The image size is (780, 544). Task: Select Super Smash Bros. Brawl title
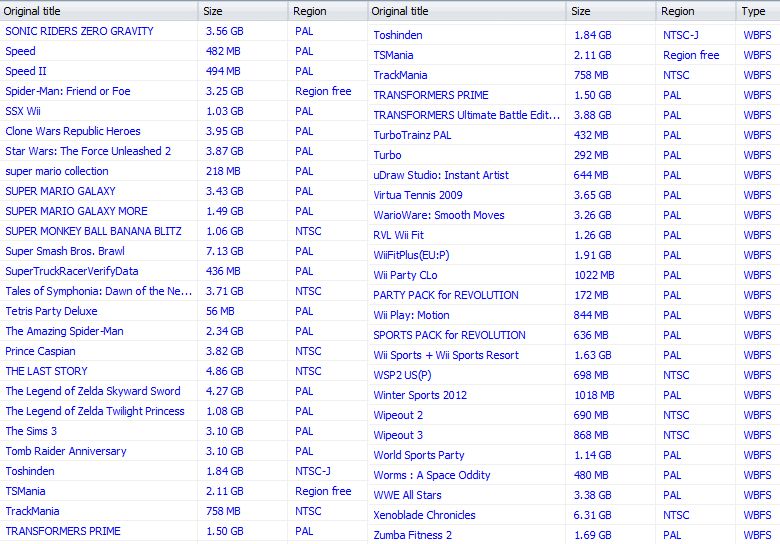[x=65, y=251]
